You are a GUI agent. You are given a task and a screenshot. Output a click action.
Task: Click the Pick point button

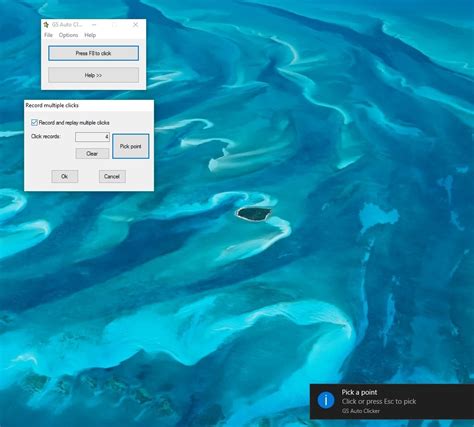tap(131, 146)
